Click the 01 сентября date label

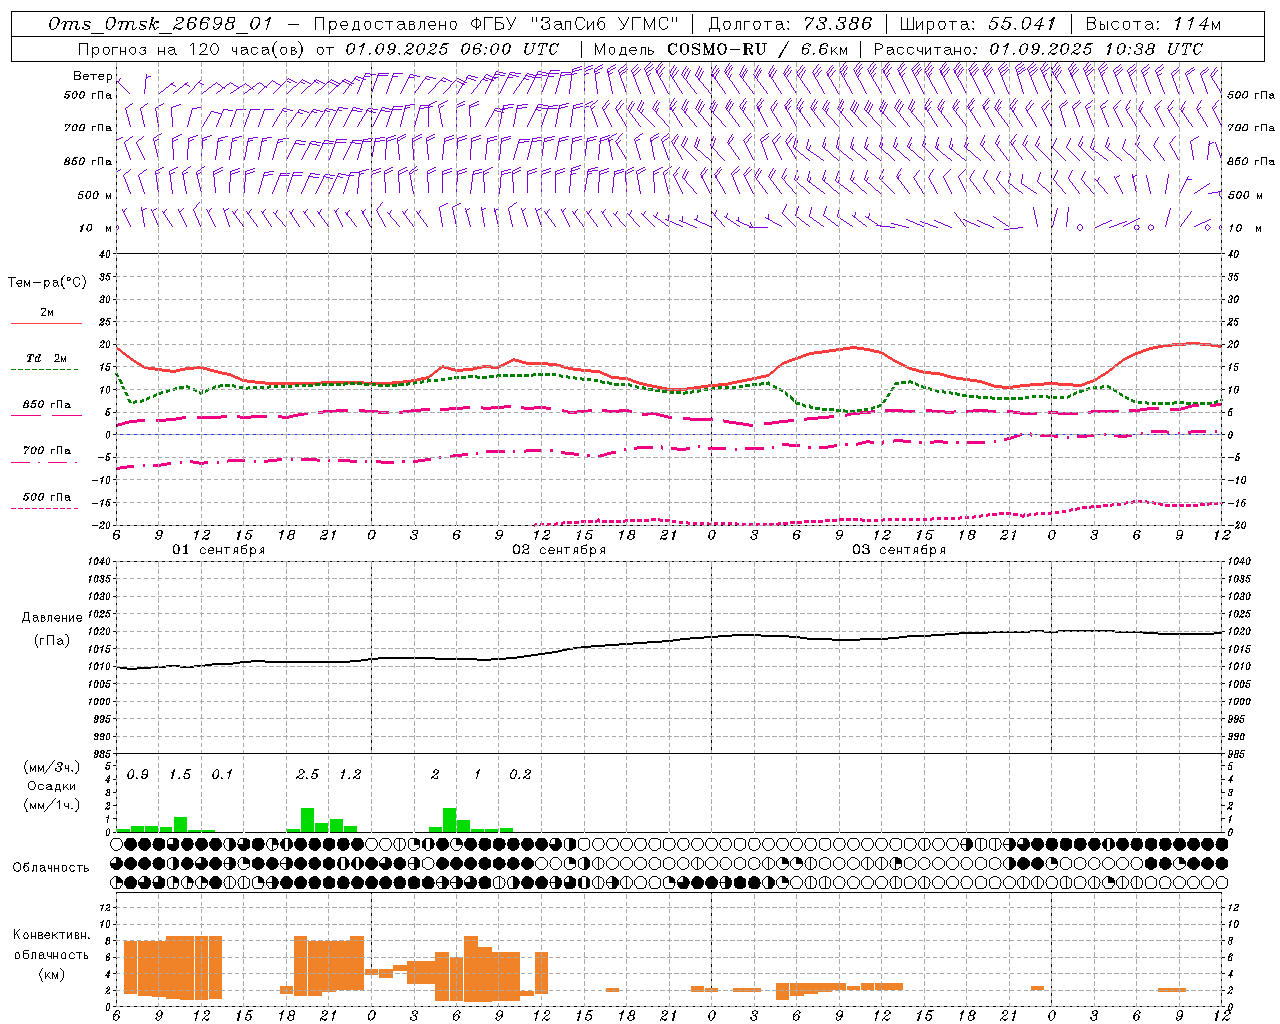(219, 550)
